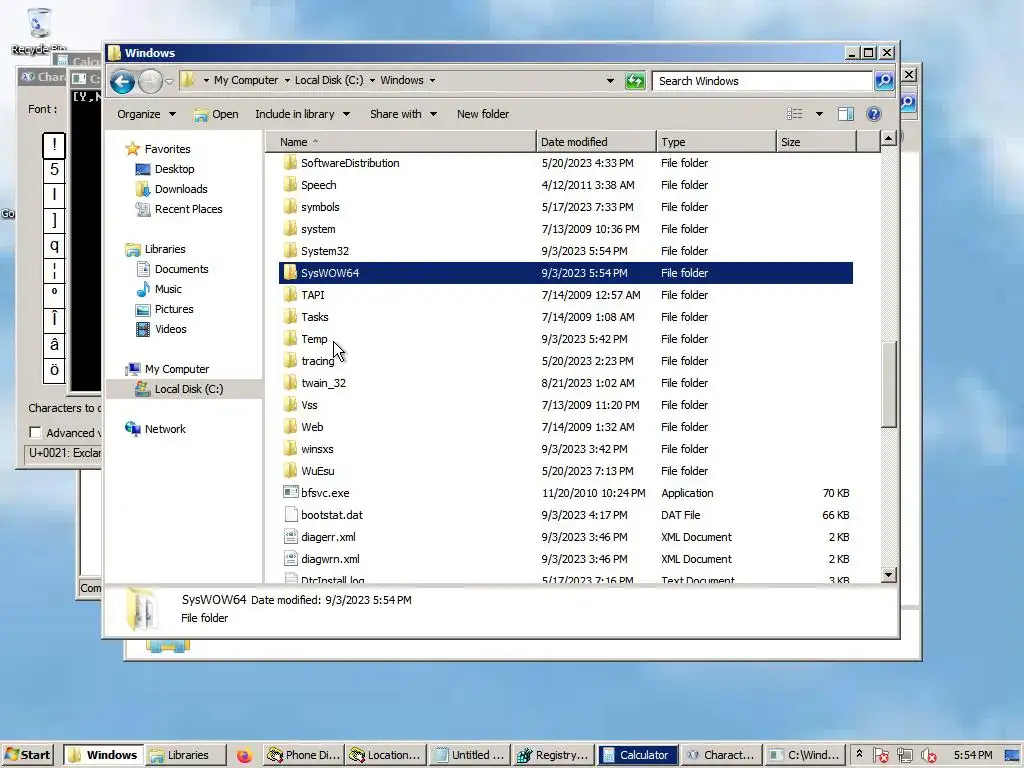This screenshot has height=768, width=1024.
Task: Expand the Windows breadcrumb dropdown arrow
Action: [x=432, y=80]
